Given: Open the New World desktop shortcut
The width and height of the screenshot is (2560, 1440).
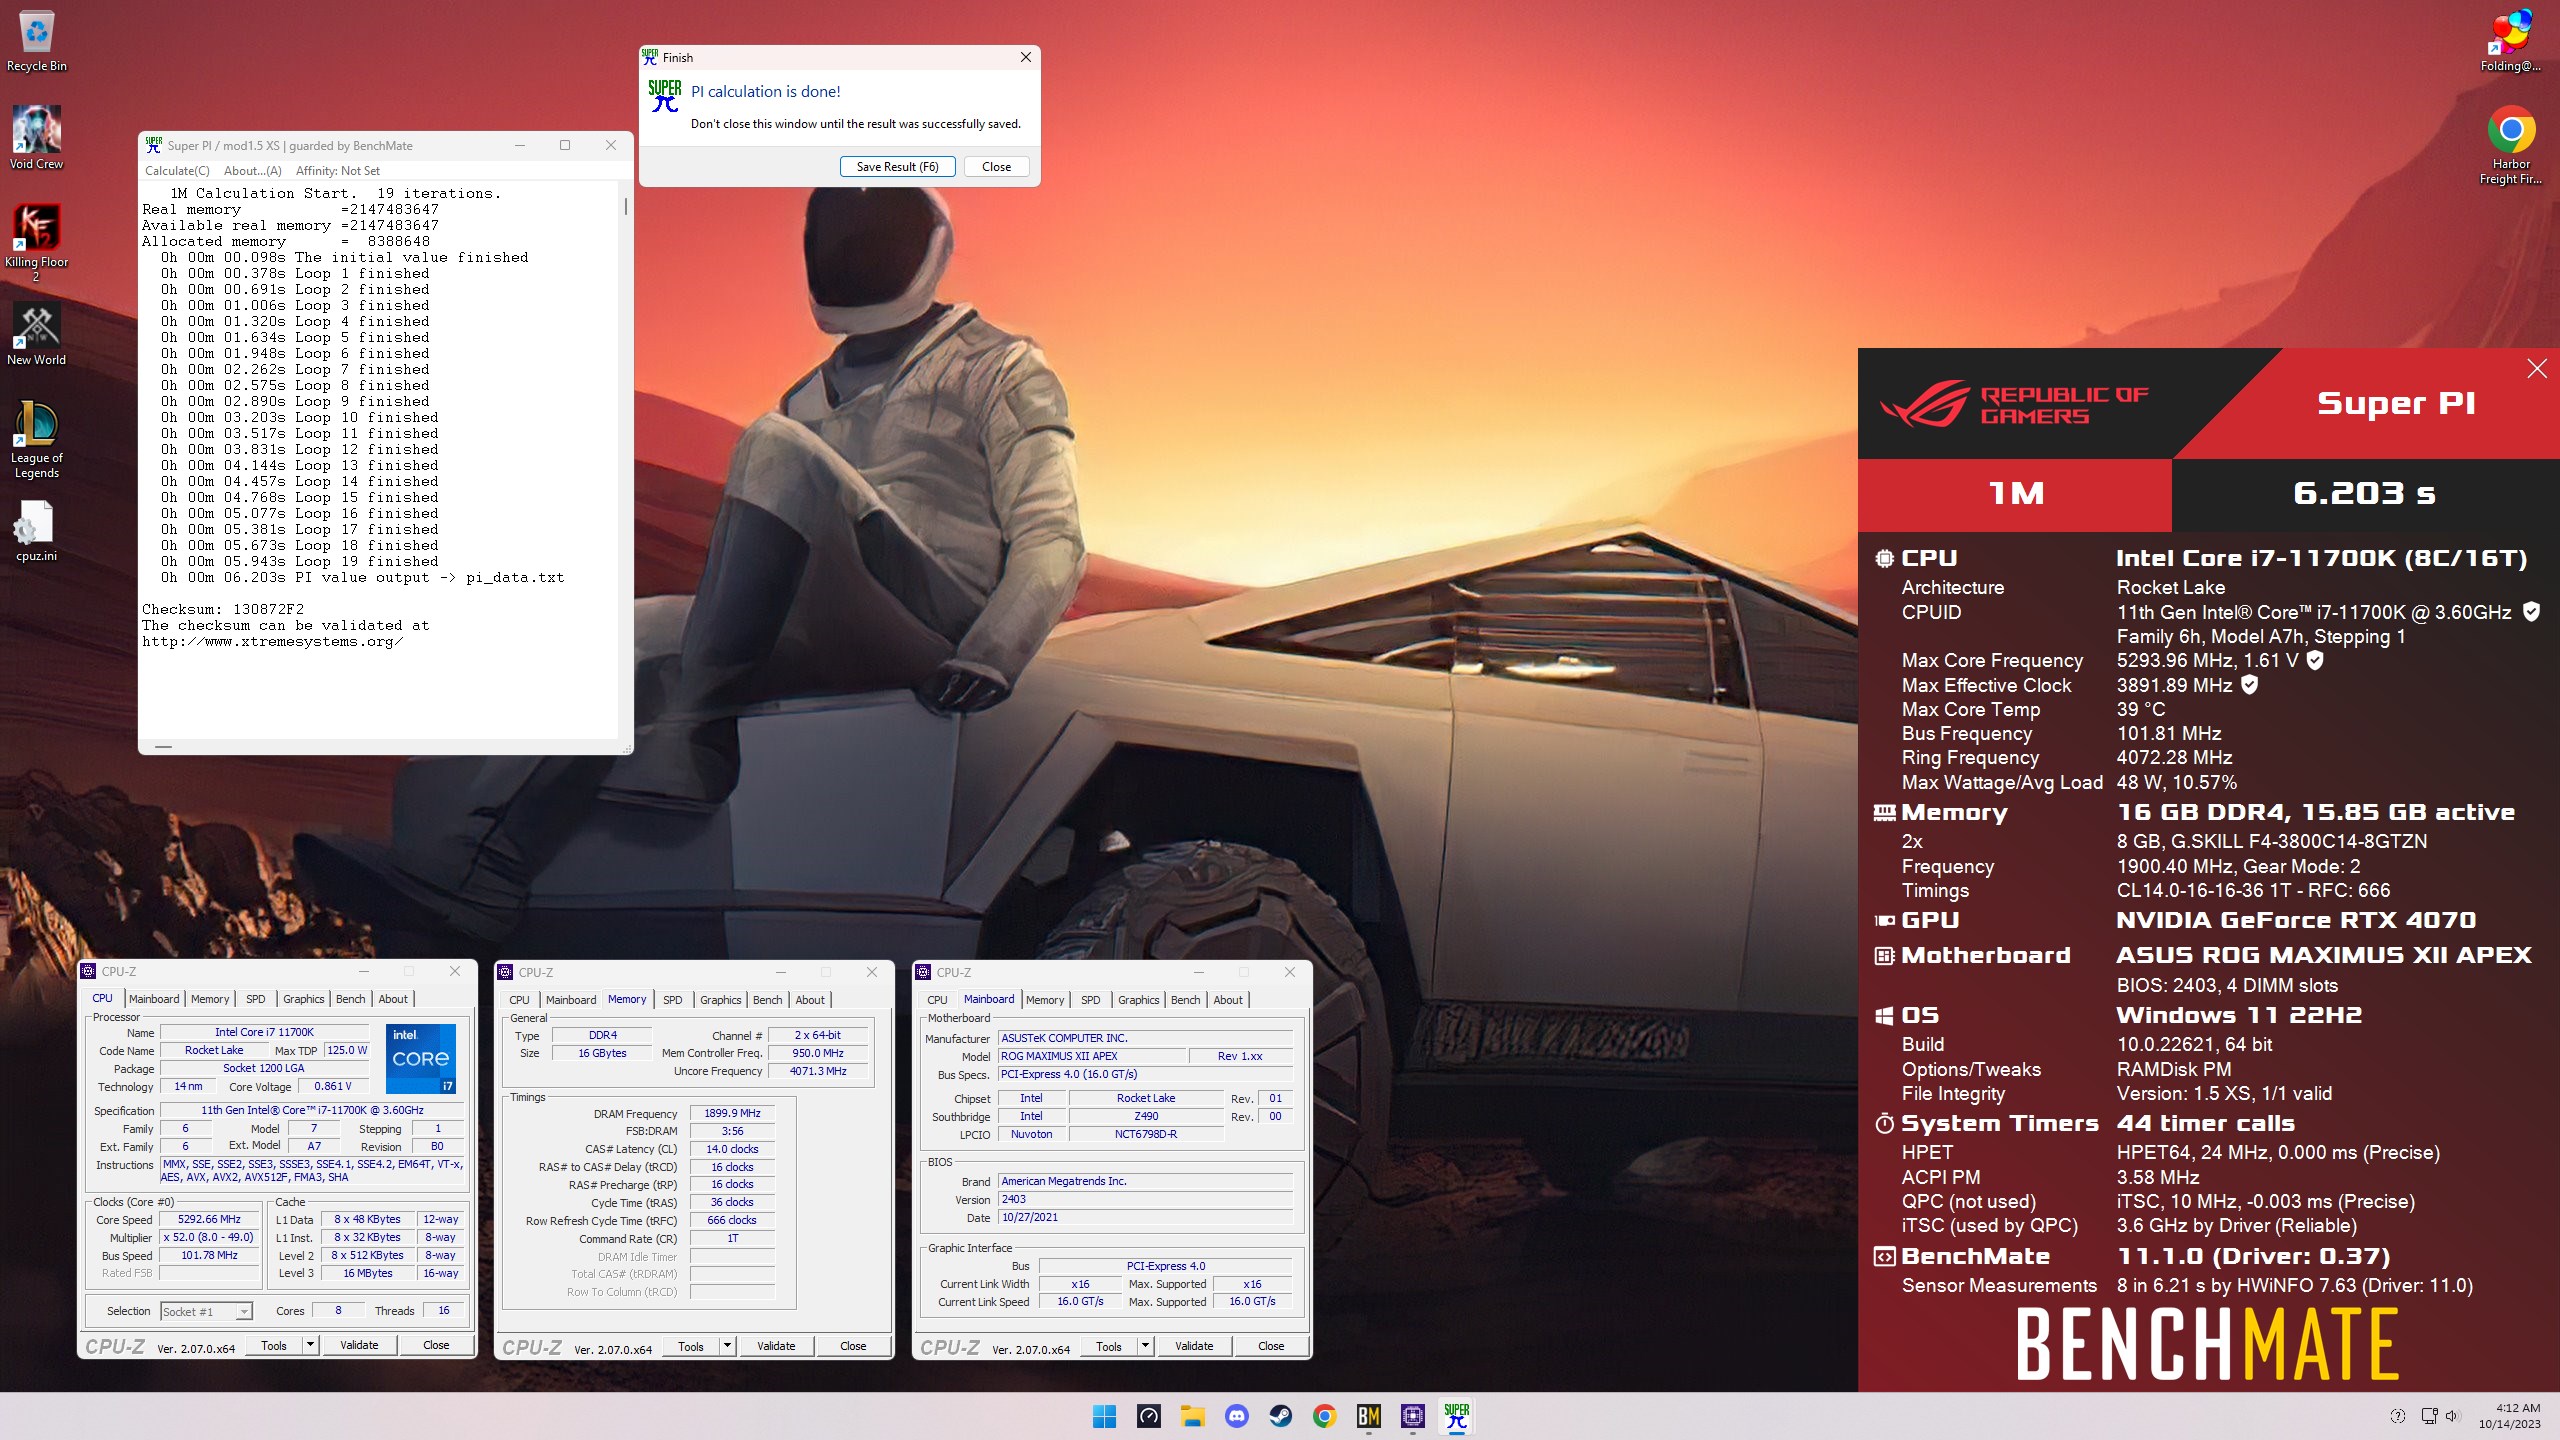Looking at the screenshot, I should (x=37, y=335).
